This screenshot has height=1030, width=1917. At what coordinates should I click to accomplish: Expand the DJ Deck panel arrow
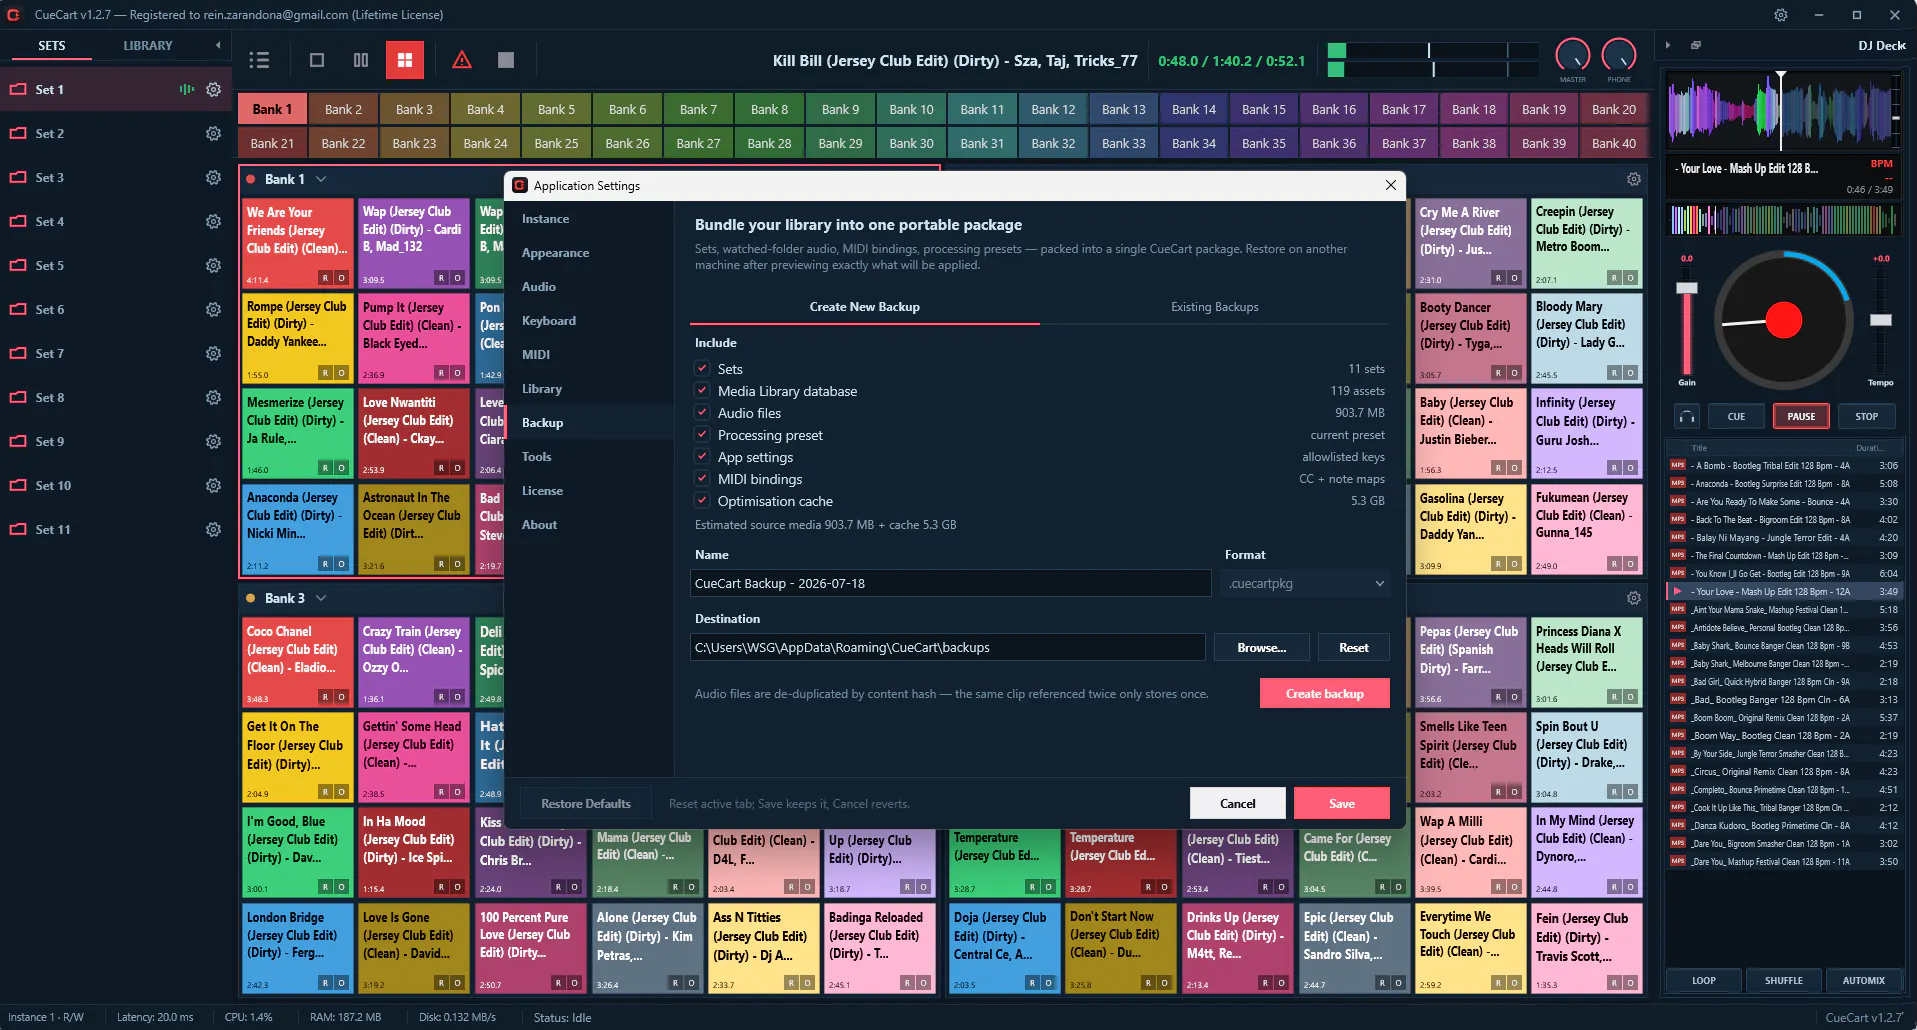pyautogui.click(x=1667, y=45)
